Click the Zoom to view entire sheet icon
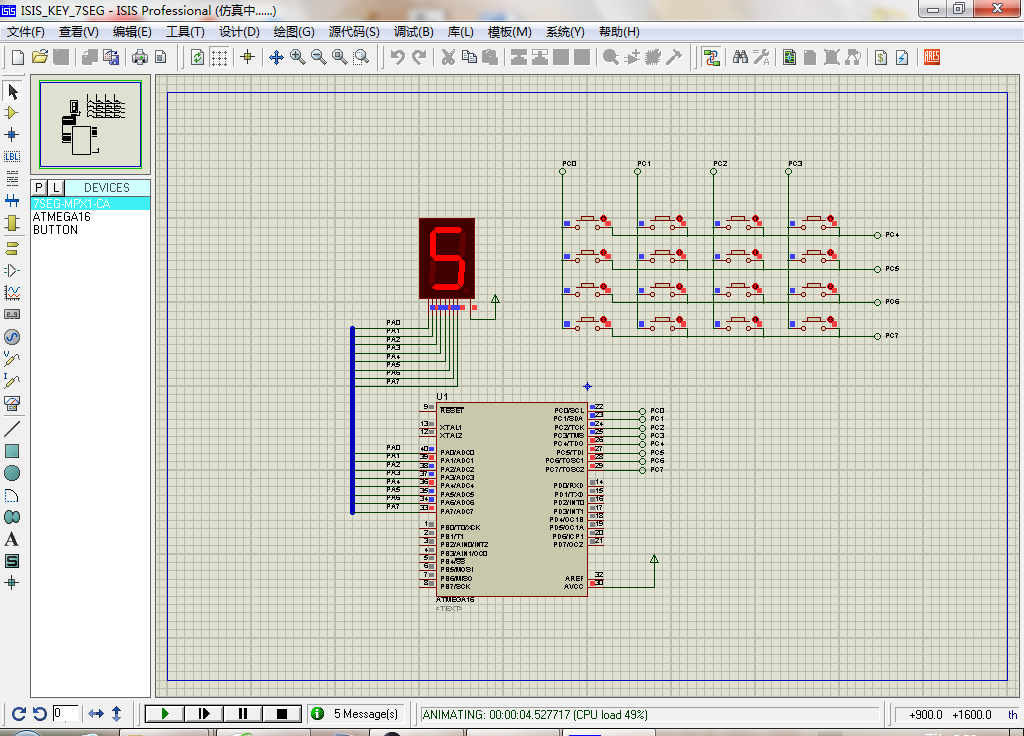This screenshot has width=1024, height=736. pos(340,57)
